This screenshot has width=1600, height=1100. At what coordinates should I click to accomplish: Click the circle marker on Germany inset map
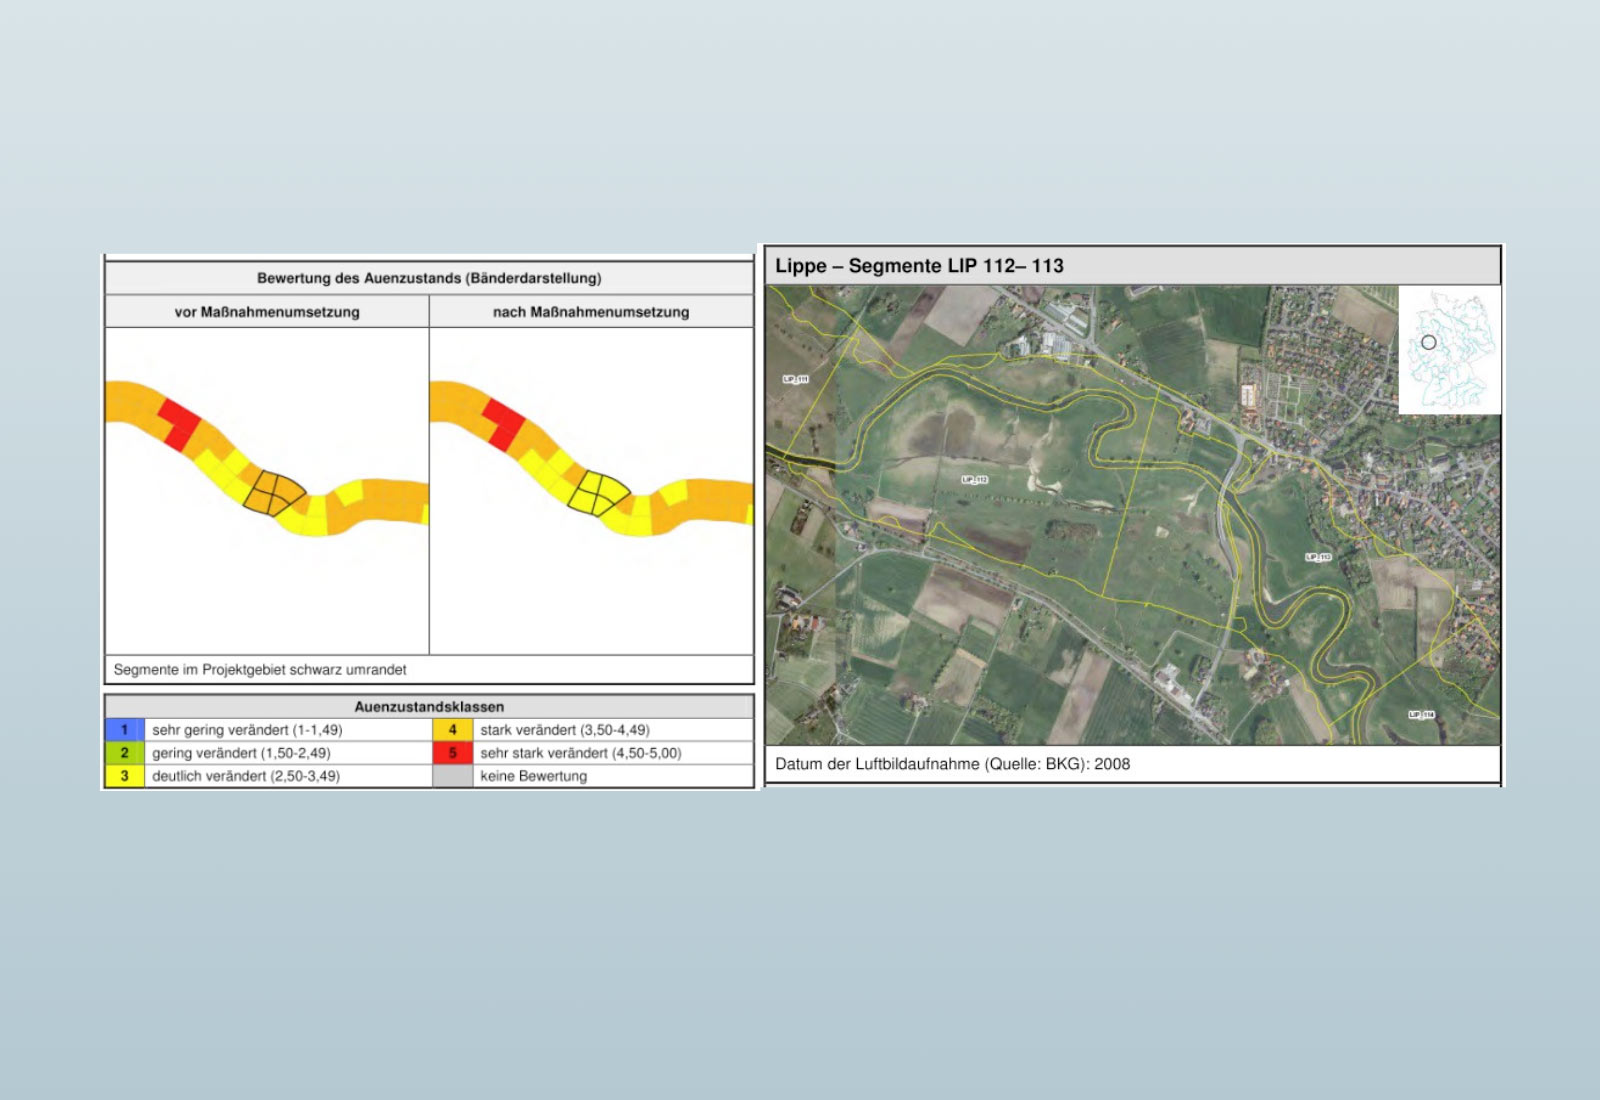[x=1429, y=342]
